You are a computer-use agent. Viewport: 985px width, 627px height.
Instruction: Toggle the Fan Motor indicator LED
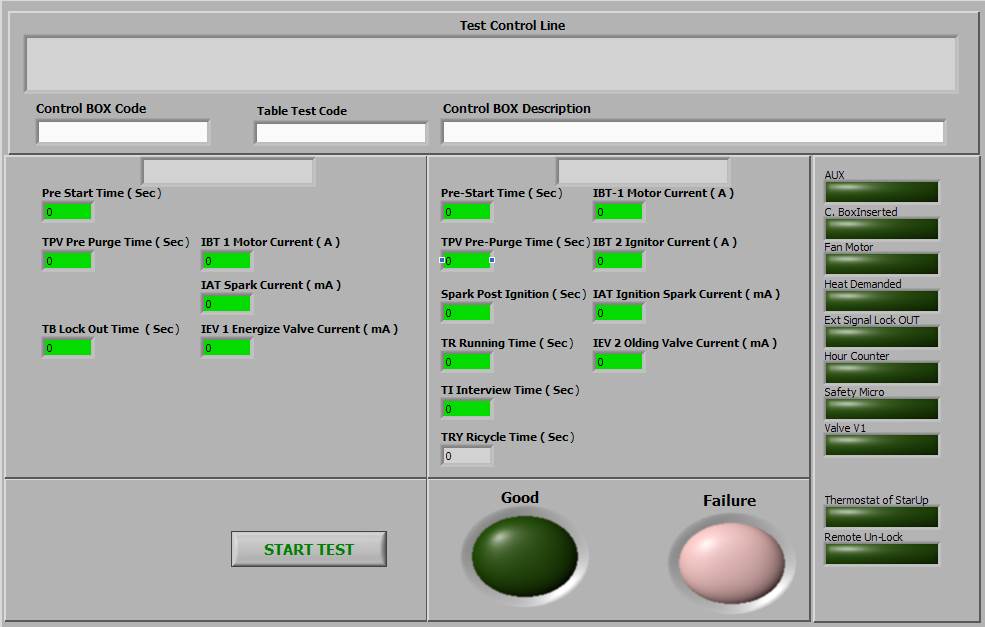881,264
